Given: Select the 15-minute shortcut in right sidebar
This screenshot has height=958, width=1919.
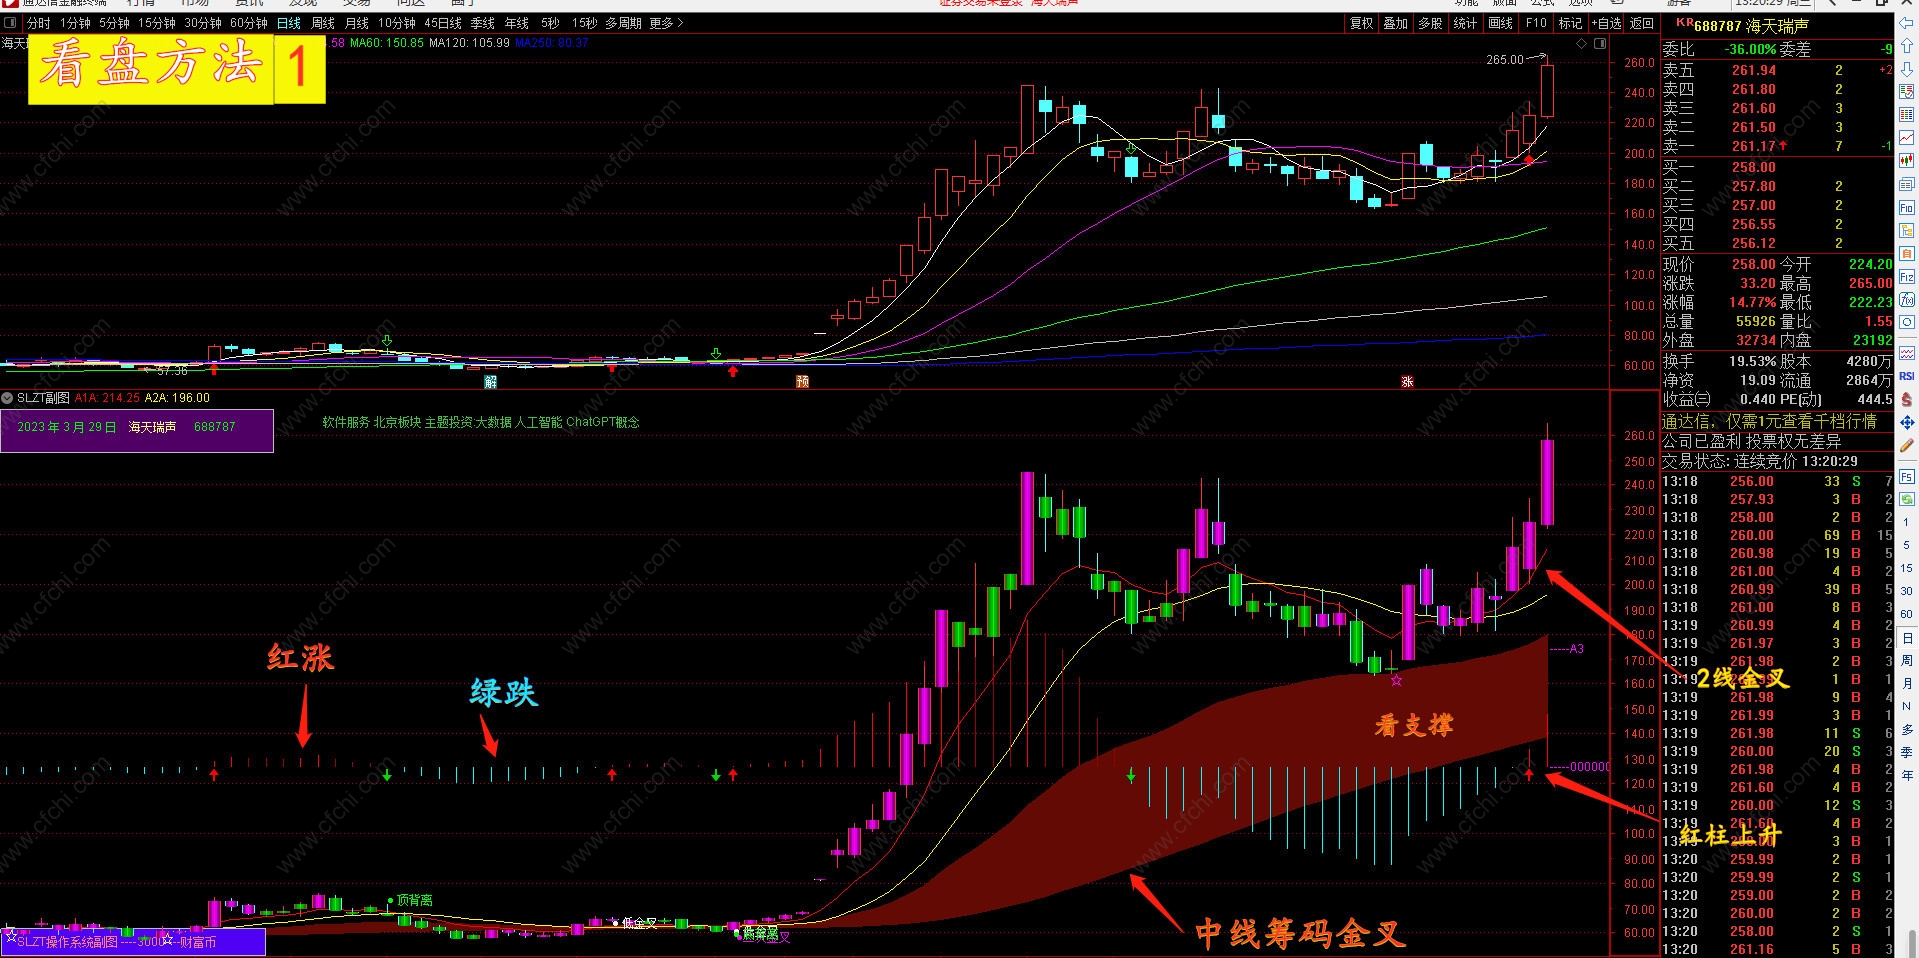Looking at the screenshot, I should pos(1906,568).
